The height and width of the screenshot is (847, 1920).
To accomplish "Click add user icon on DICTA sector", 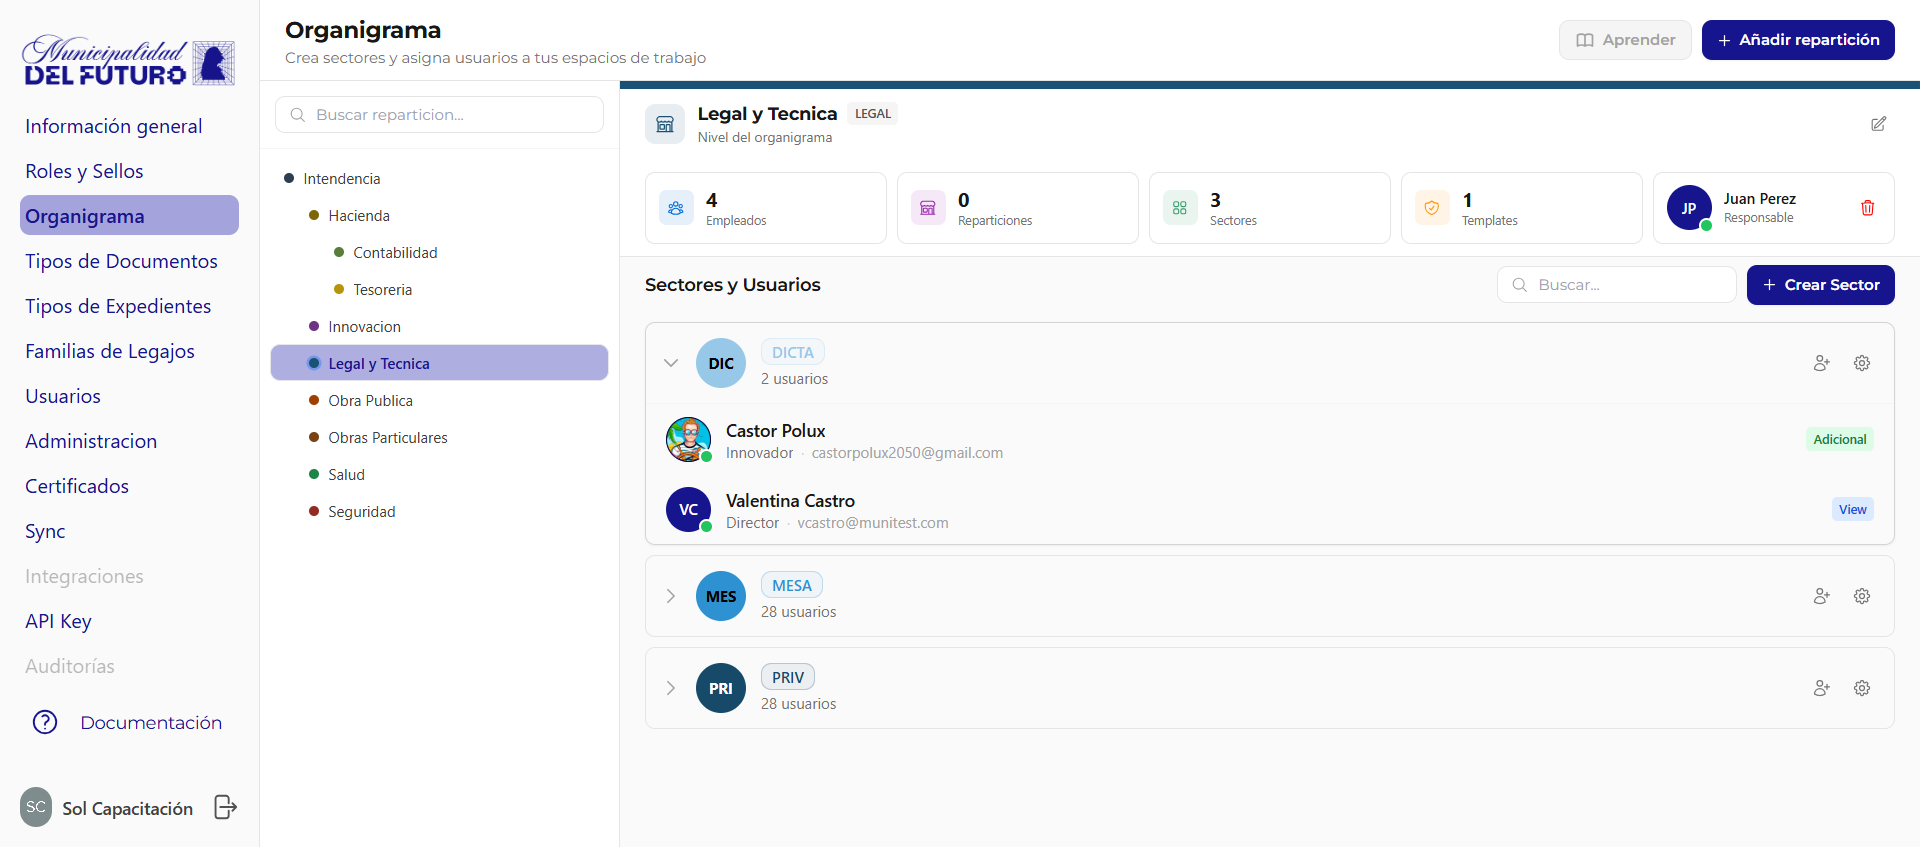I will (1821, 363).
